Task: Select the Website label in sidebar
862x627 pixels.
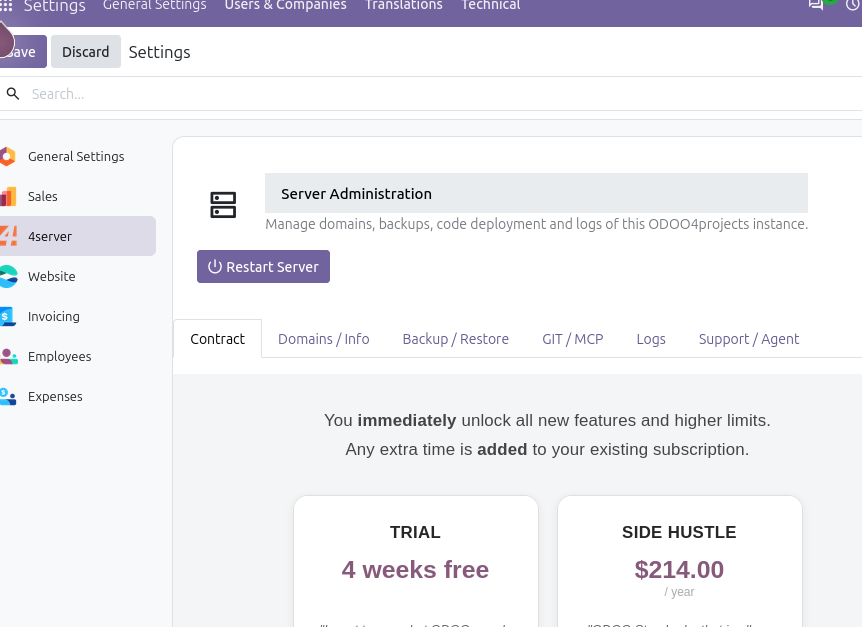Action: pos(52,276)
